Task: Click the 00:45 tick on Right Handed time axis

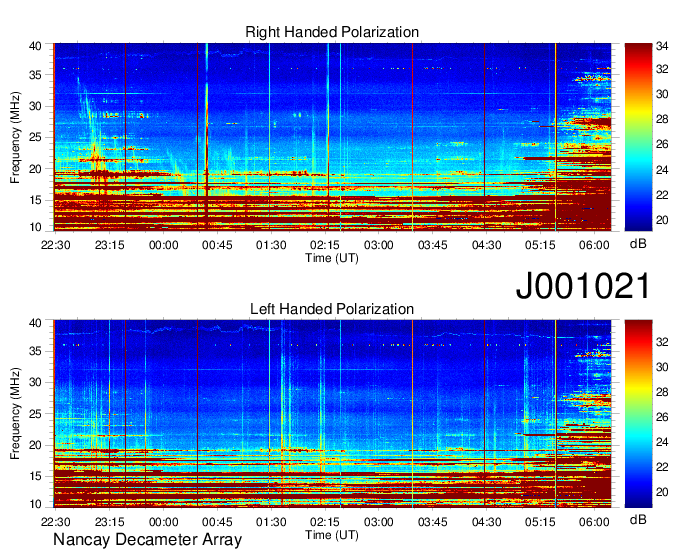Action: point(217,245)
